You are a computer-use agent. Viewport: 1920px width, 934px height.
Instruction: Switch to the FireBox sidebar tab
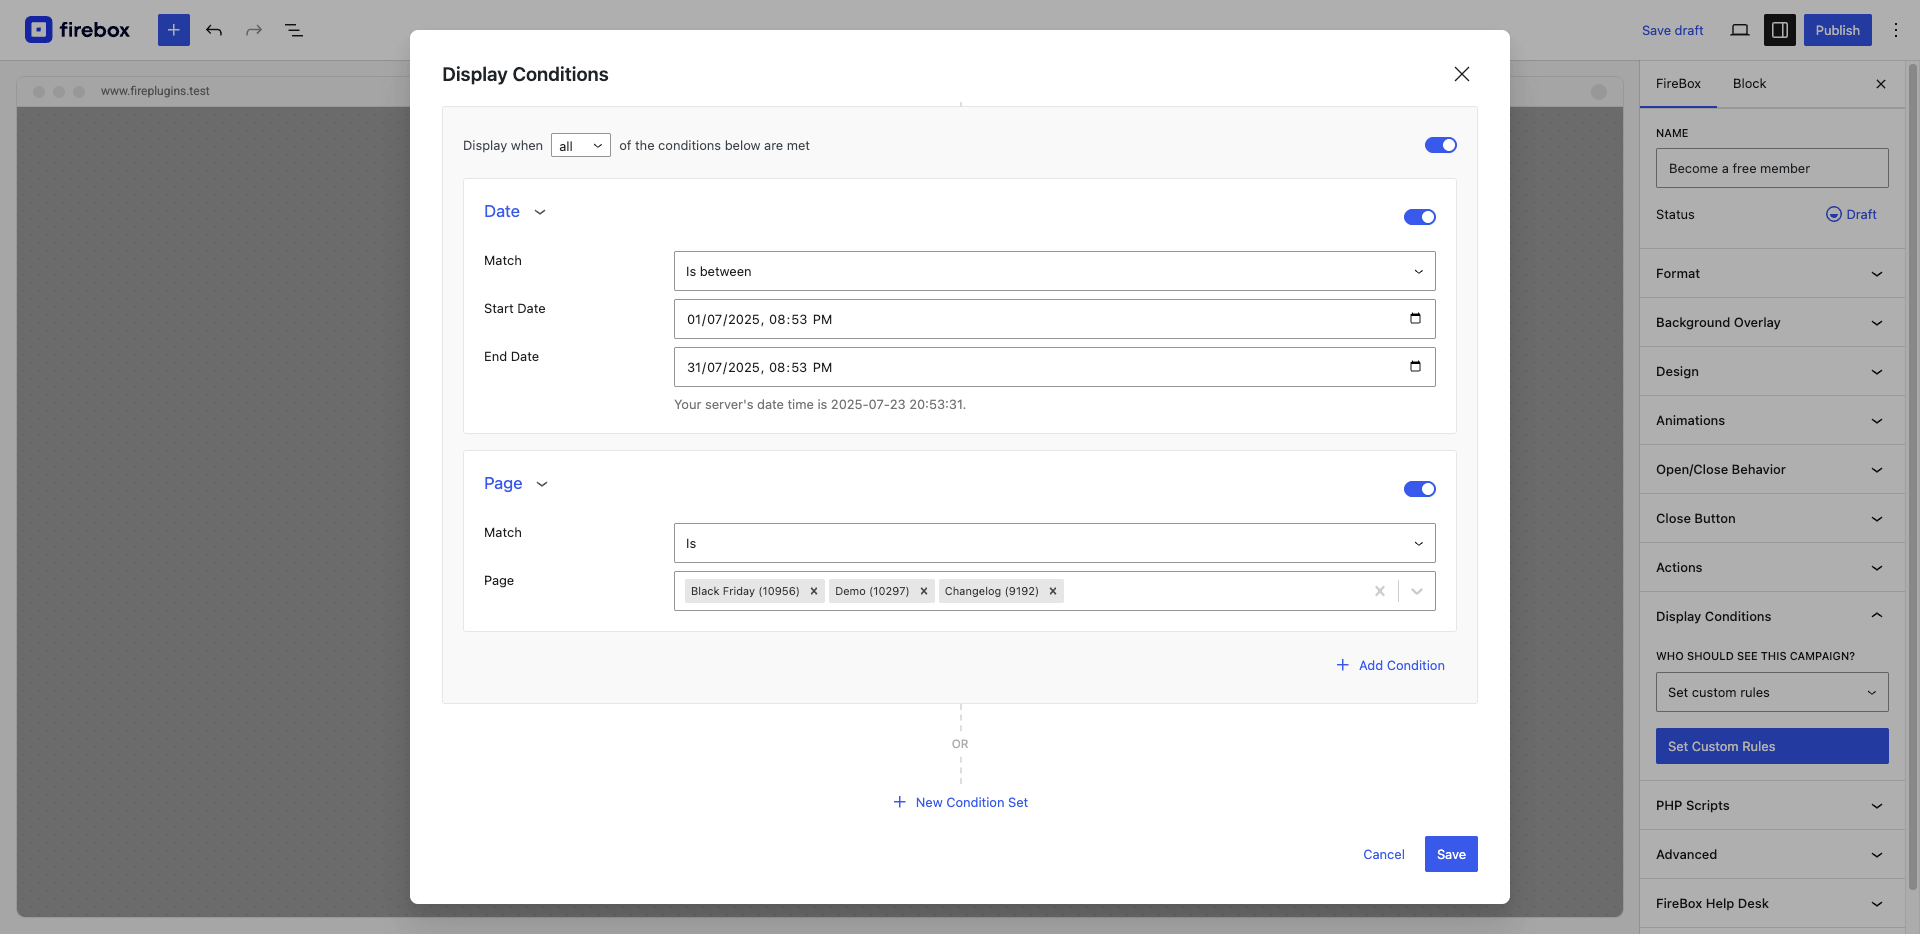coord(1678,84)
